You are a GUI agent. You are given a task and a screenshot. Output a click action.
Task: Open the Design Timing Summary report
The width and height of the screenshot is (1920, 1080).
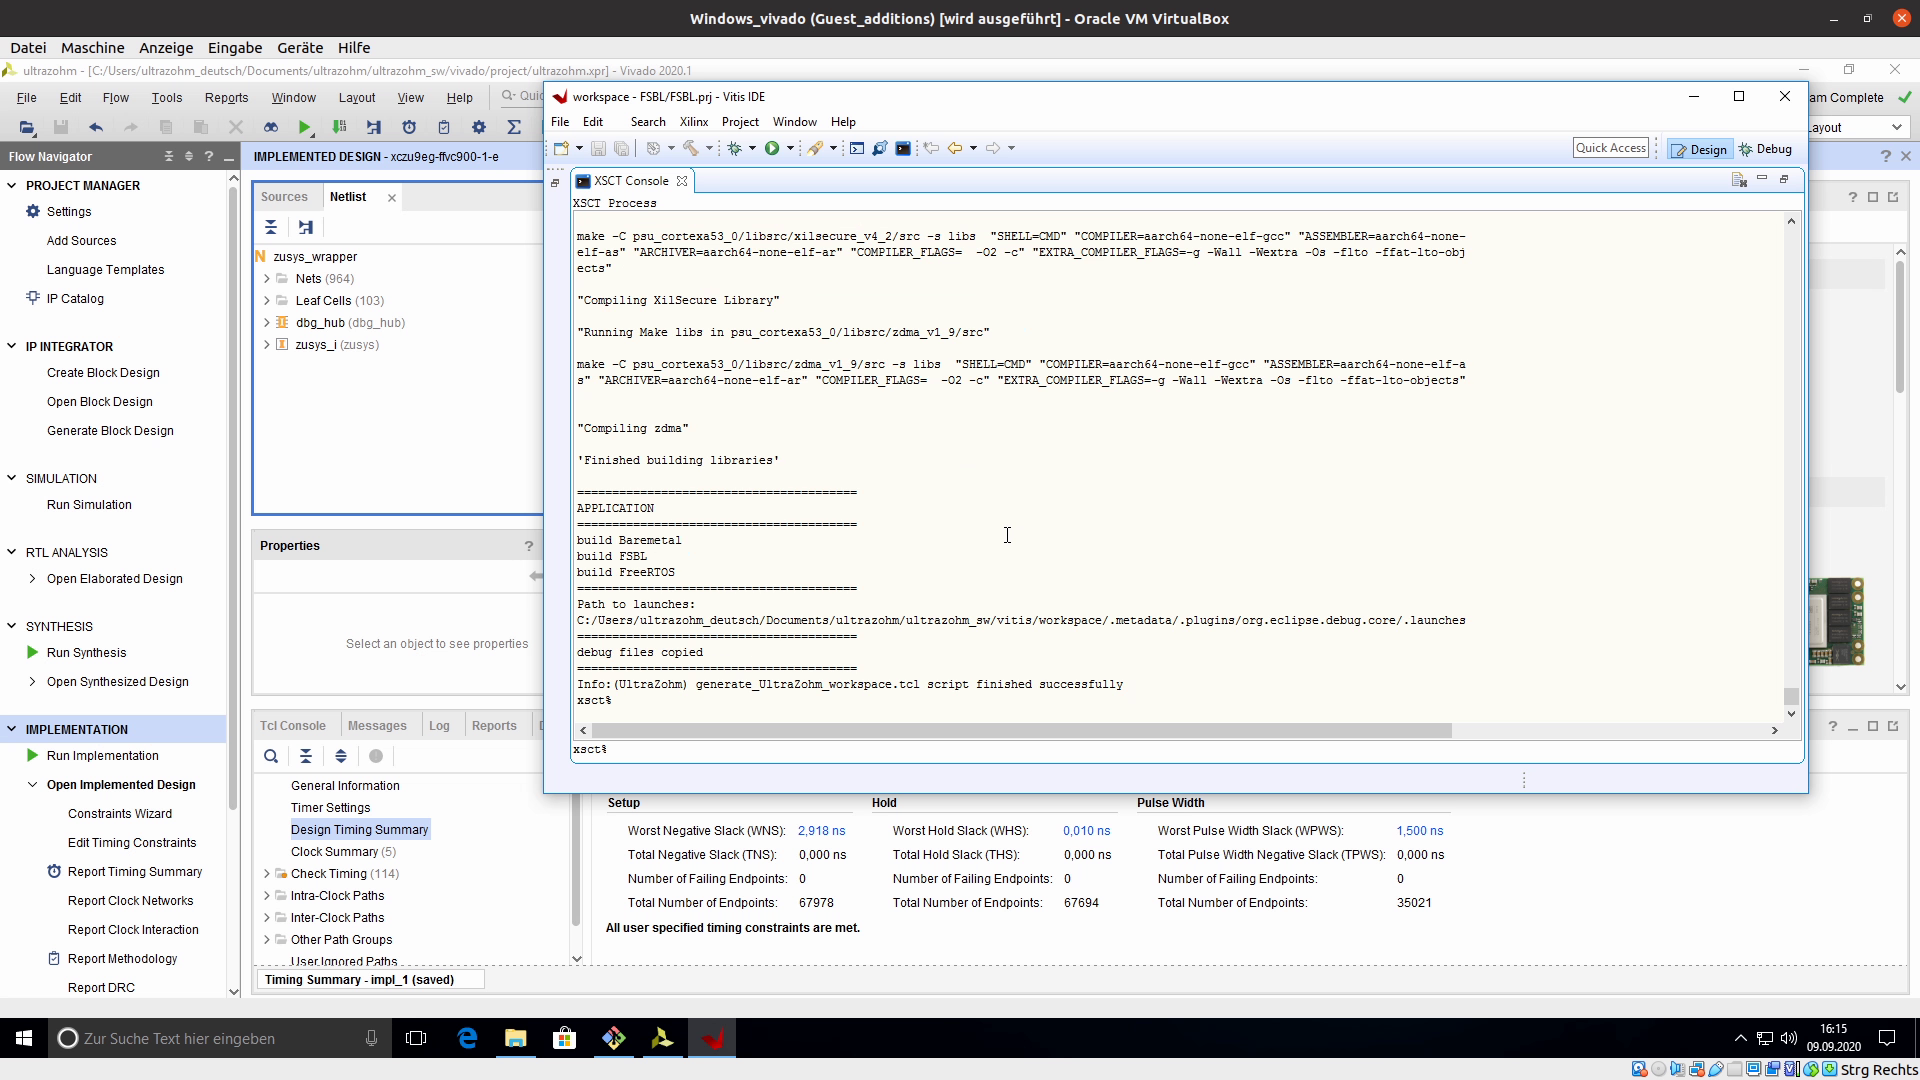[x=360, y=829]
